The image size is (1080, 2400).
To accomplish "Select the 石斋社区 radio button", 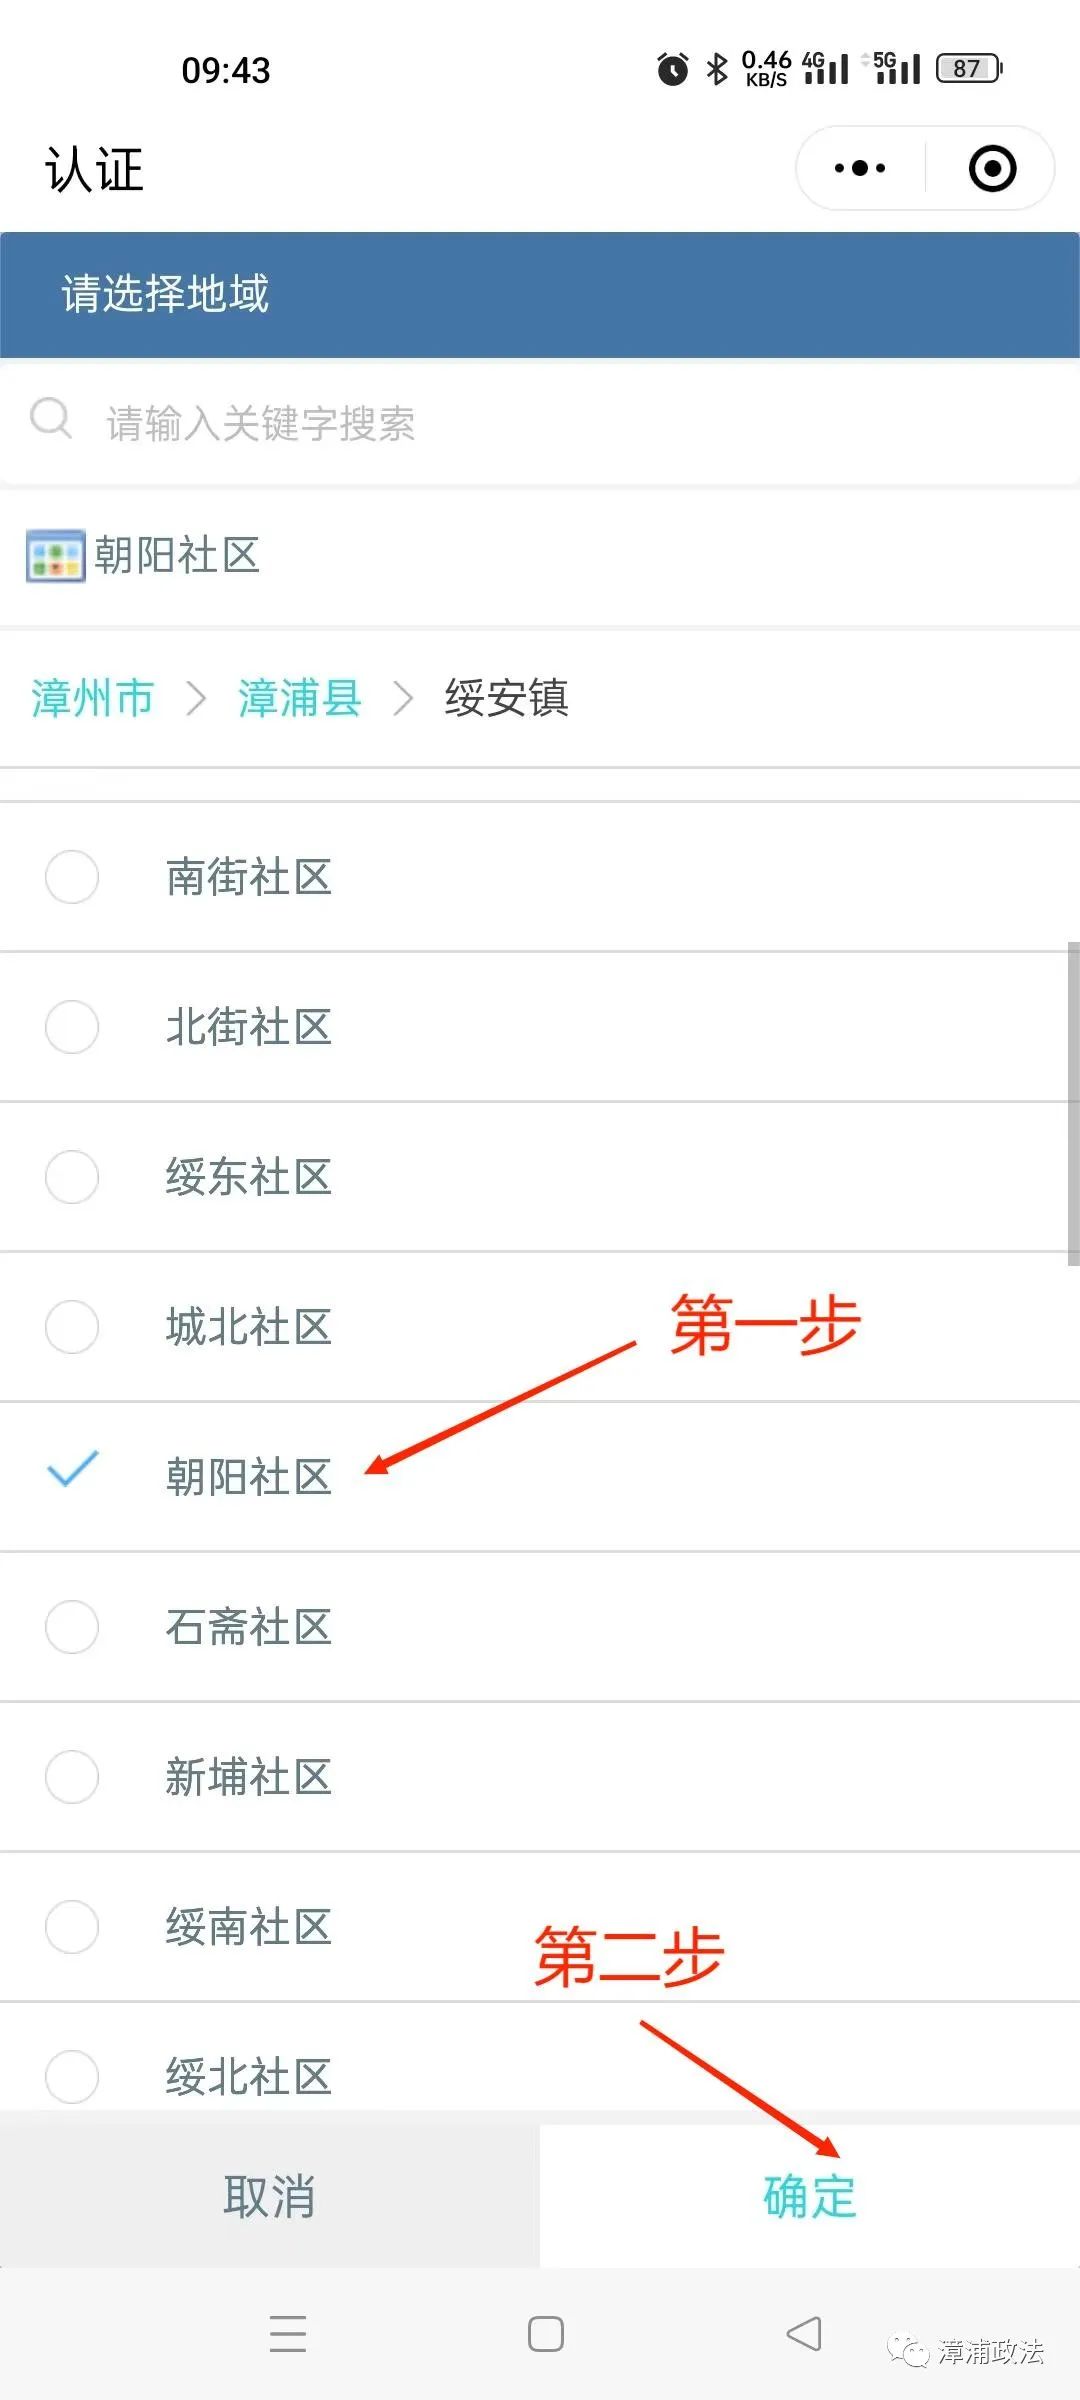I will point(71,1627).
